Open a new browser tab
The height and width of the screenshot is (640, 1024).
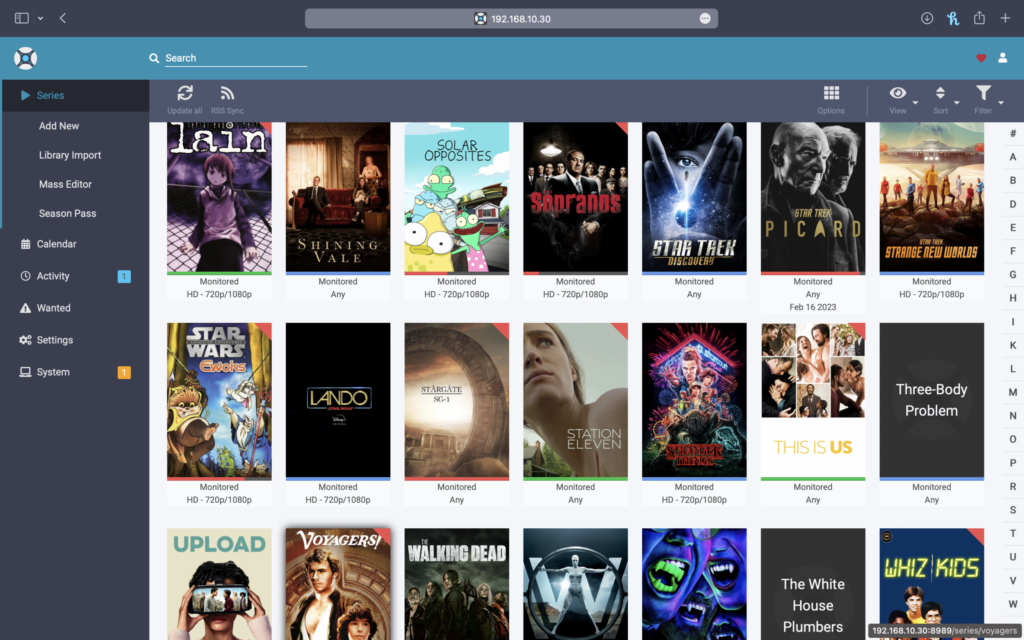coord(1005,18)
